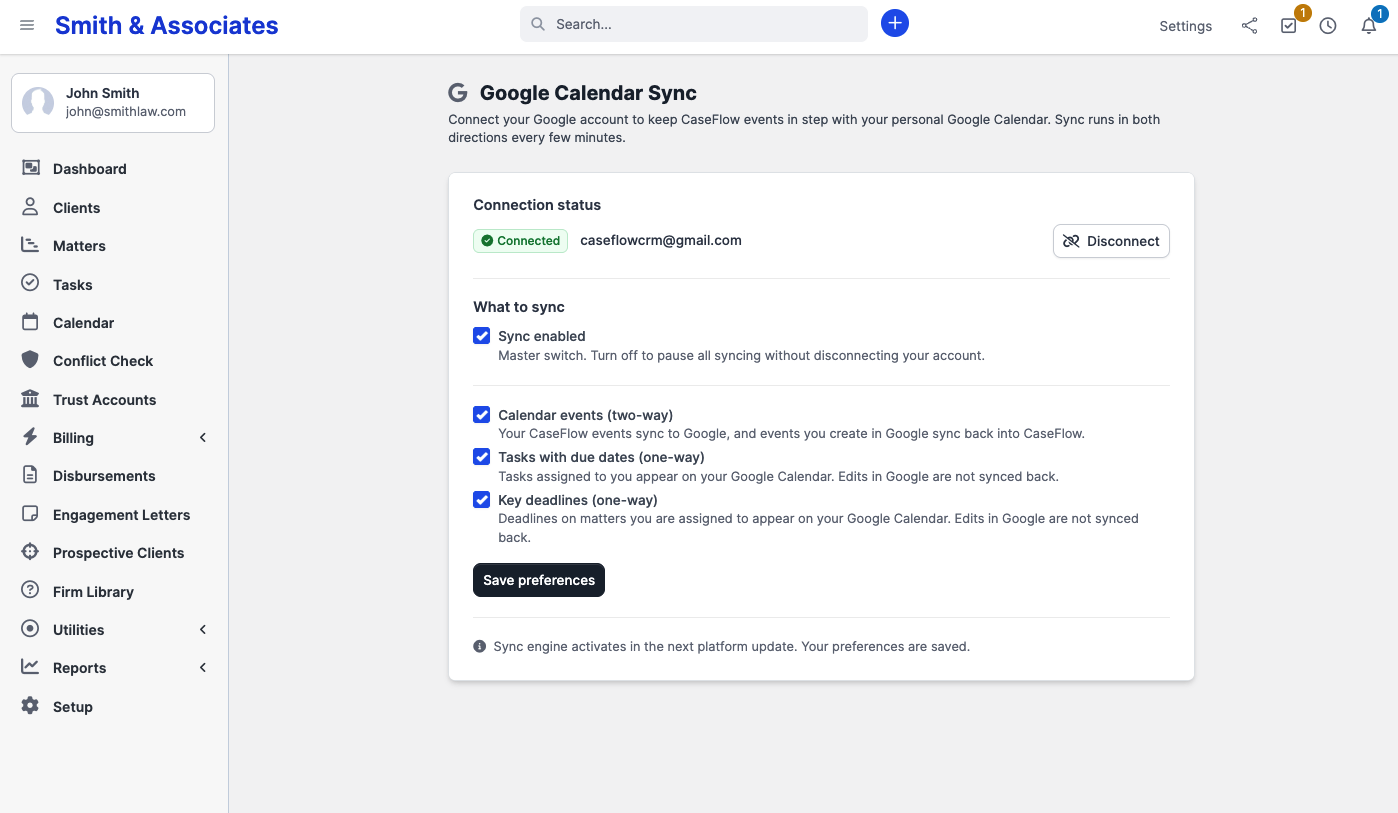
Task: Click the Prospective Clients crosshair icon
Action: (31, 552)
